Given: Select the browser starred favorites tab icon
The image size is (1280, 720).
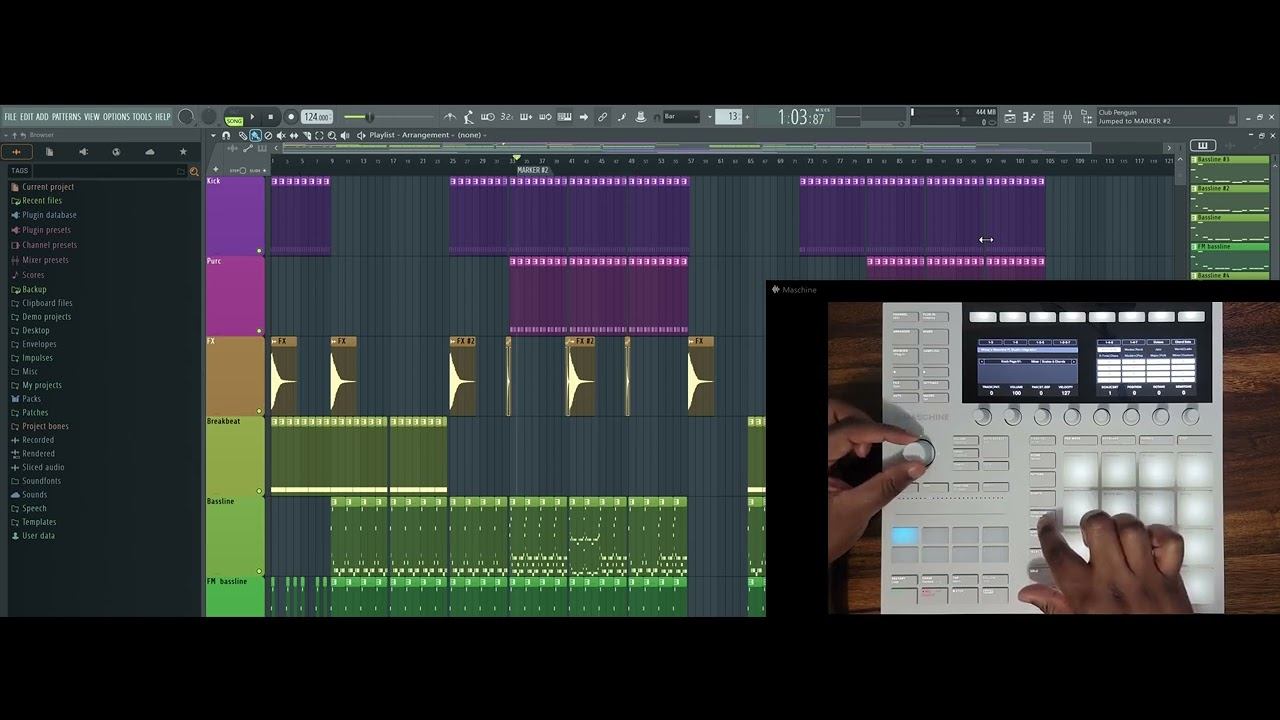Looking at the screenshot, I should click(x=183, y=152).
